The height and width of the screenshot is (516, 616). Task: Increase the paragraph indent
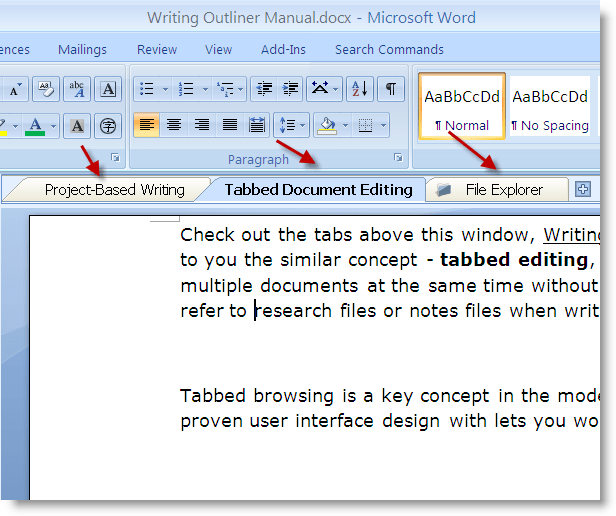[x=290, y=89]
